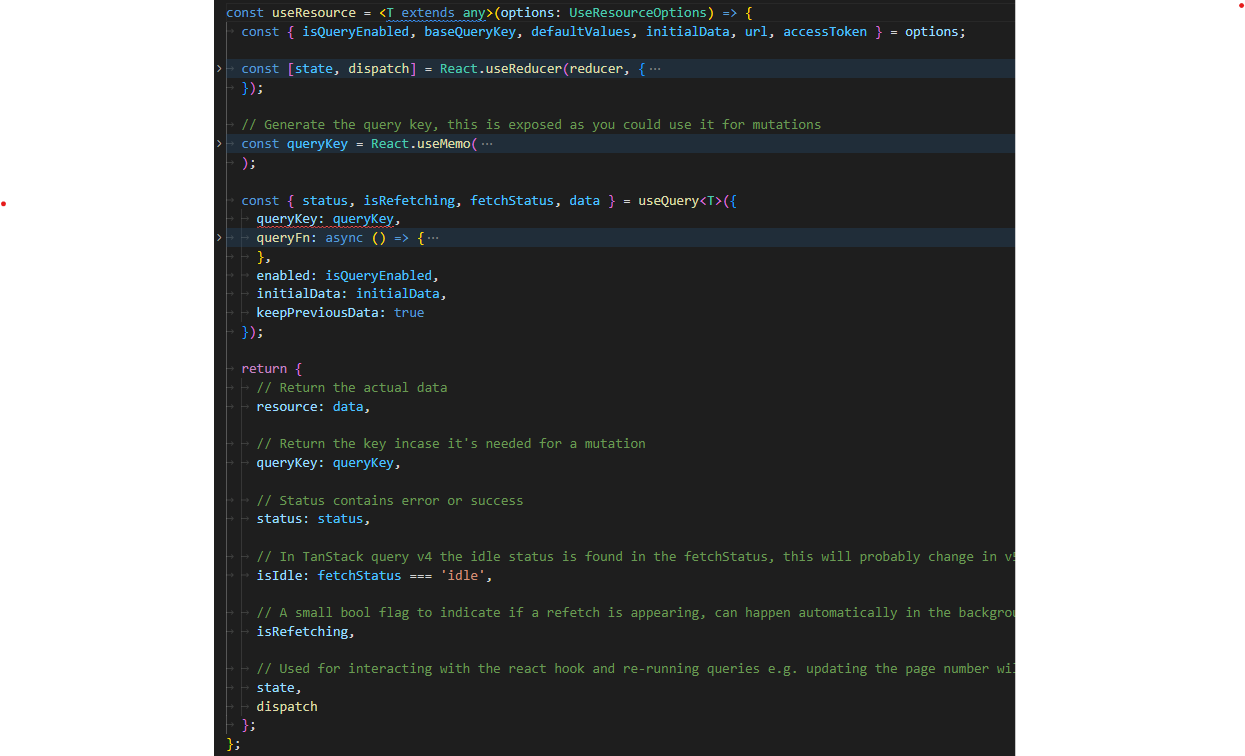Unfold the ellipsis after React.useMemo(
This screenshot has width=1245, height=756.
pyautogui.click(x=487, y=144)
